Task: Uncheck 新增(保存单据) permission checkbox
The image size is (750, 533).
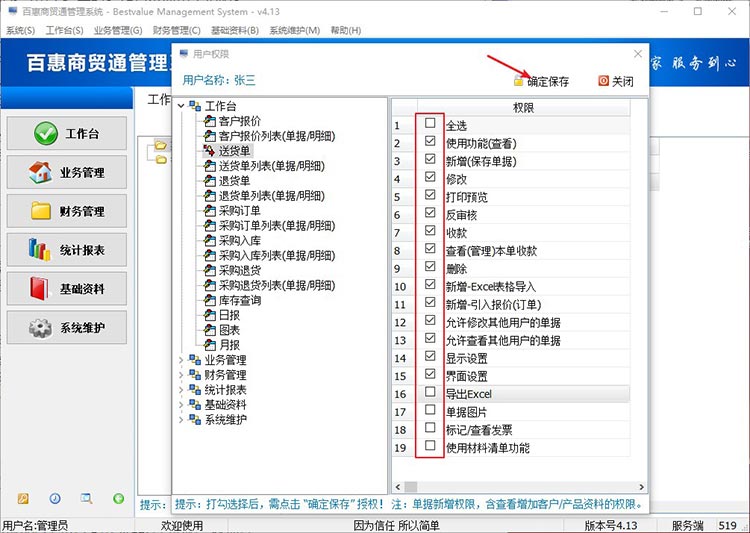Action: 430,159
